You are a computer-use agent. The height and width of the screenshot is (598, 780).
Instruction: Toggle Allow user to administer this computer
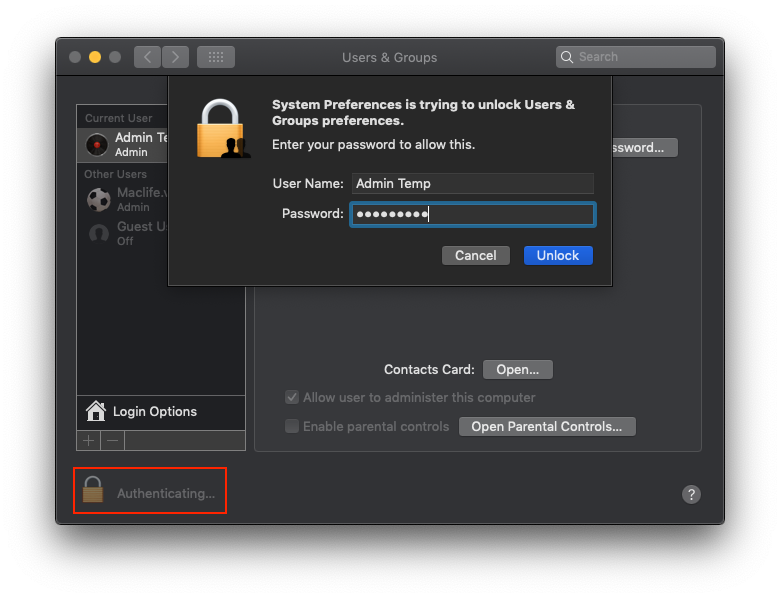(292, 397)
